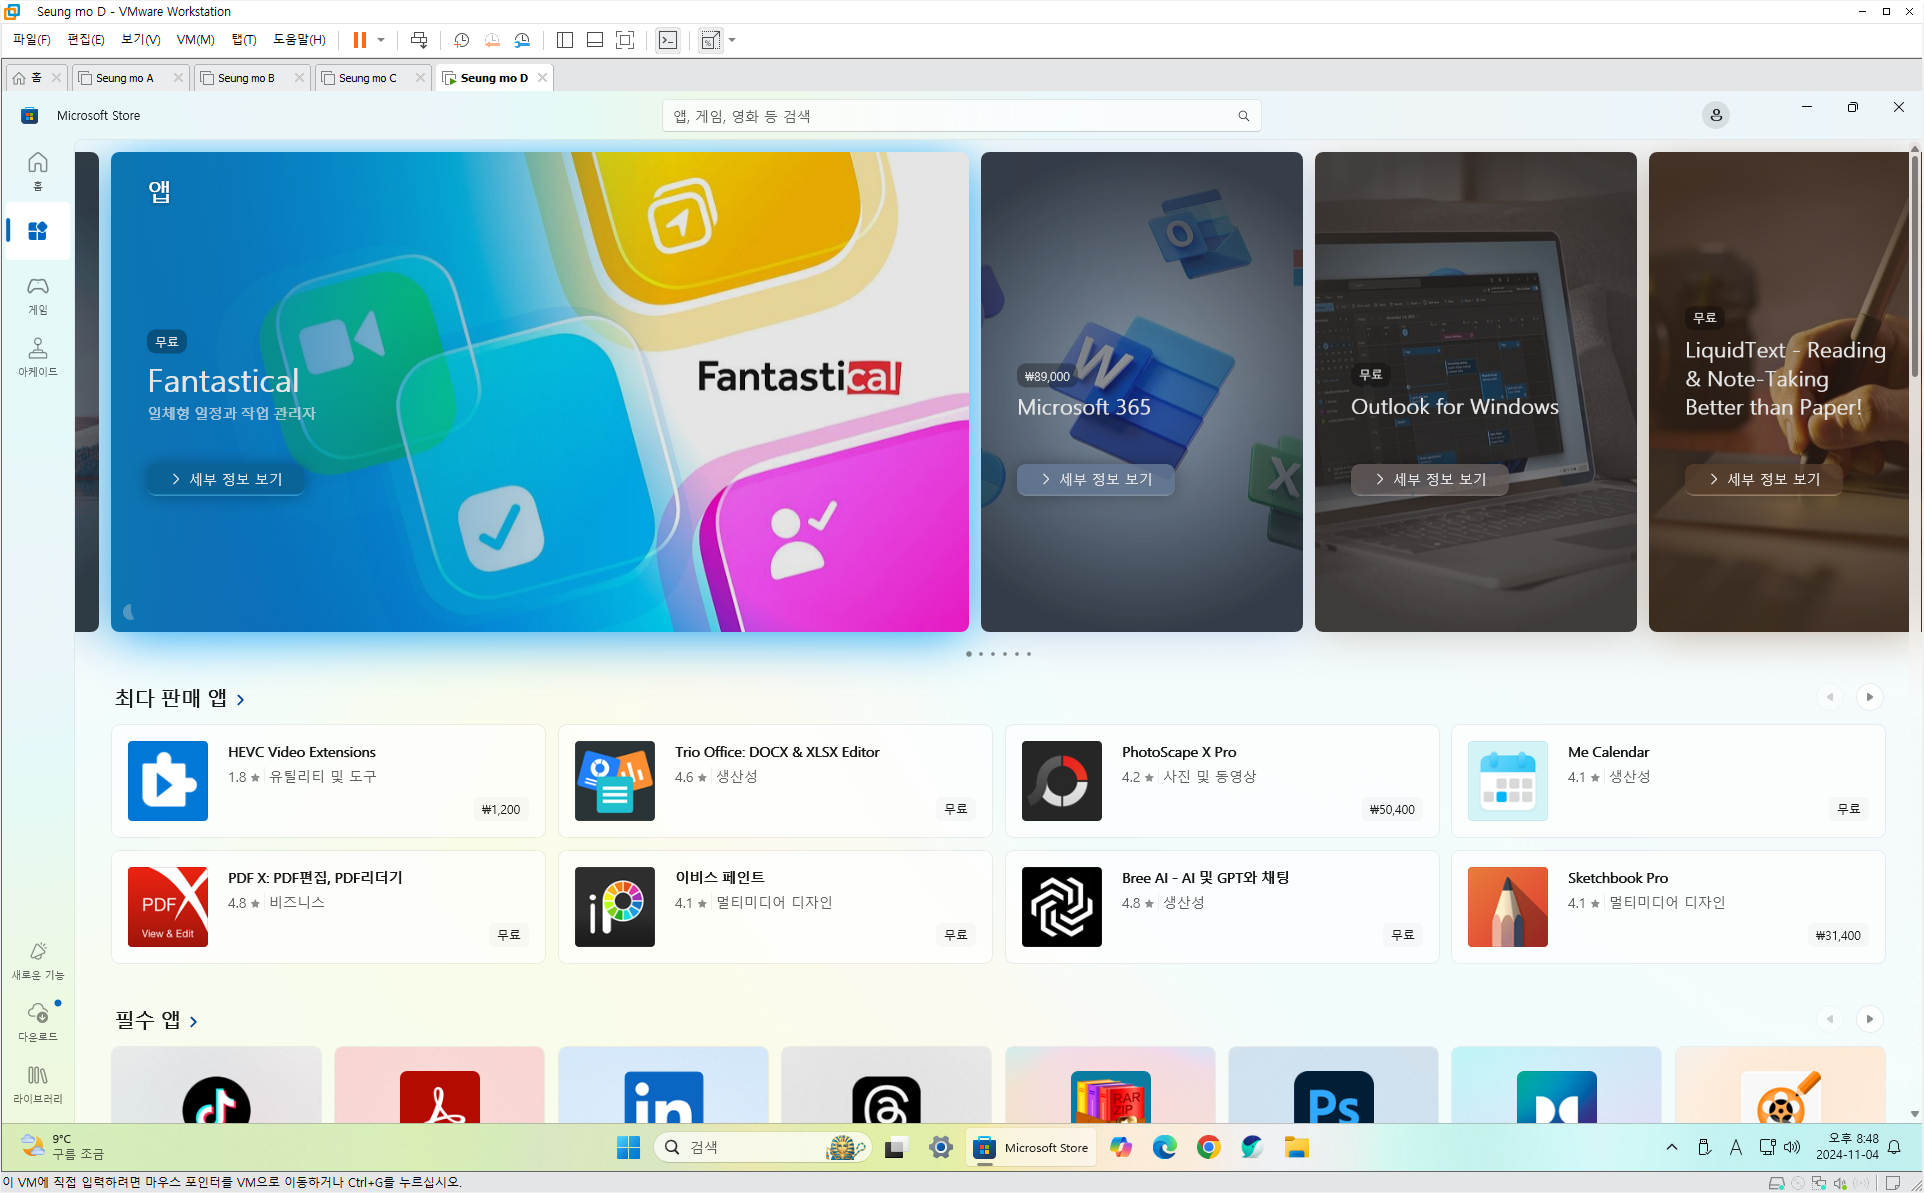Select the first carousel page dot

tap(968, 654)
